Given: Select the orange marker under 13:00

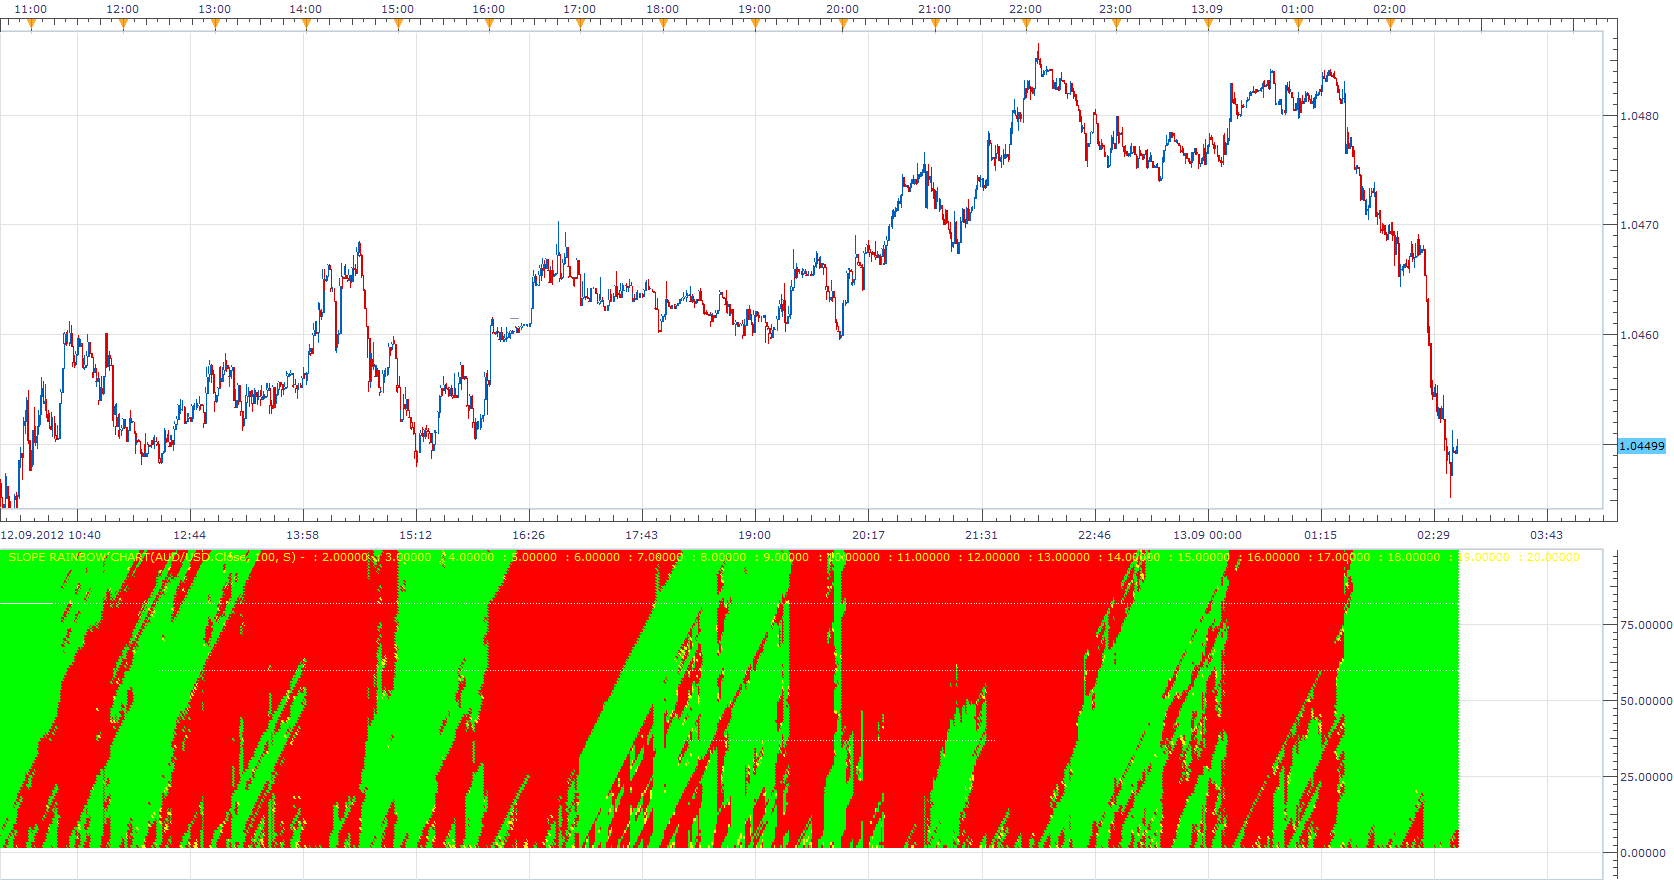Looking at the screenshot, I should (x=215, y=25).
